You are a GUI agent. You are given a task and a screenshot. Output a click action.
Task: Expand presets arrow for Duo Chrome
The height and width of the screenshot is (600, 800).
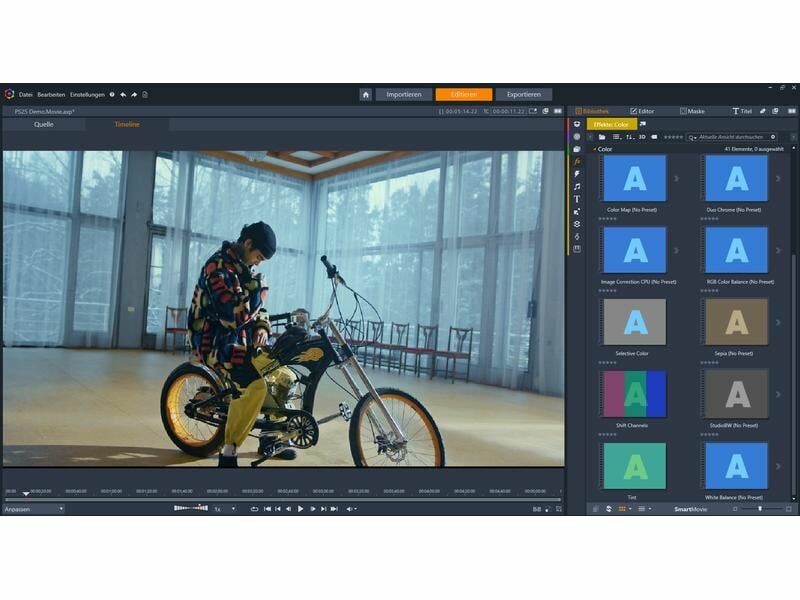coord(779,179)
